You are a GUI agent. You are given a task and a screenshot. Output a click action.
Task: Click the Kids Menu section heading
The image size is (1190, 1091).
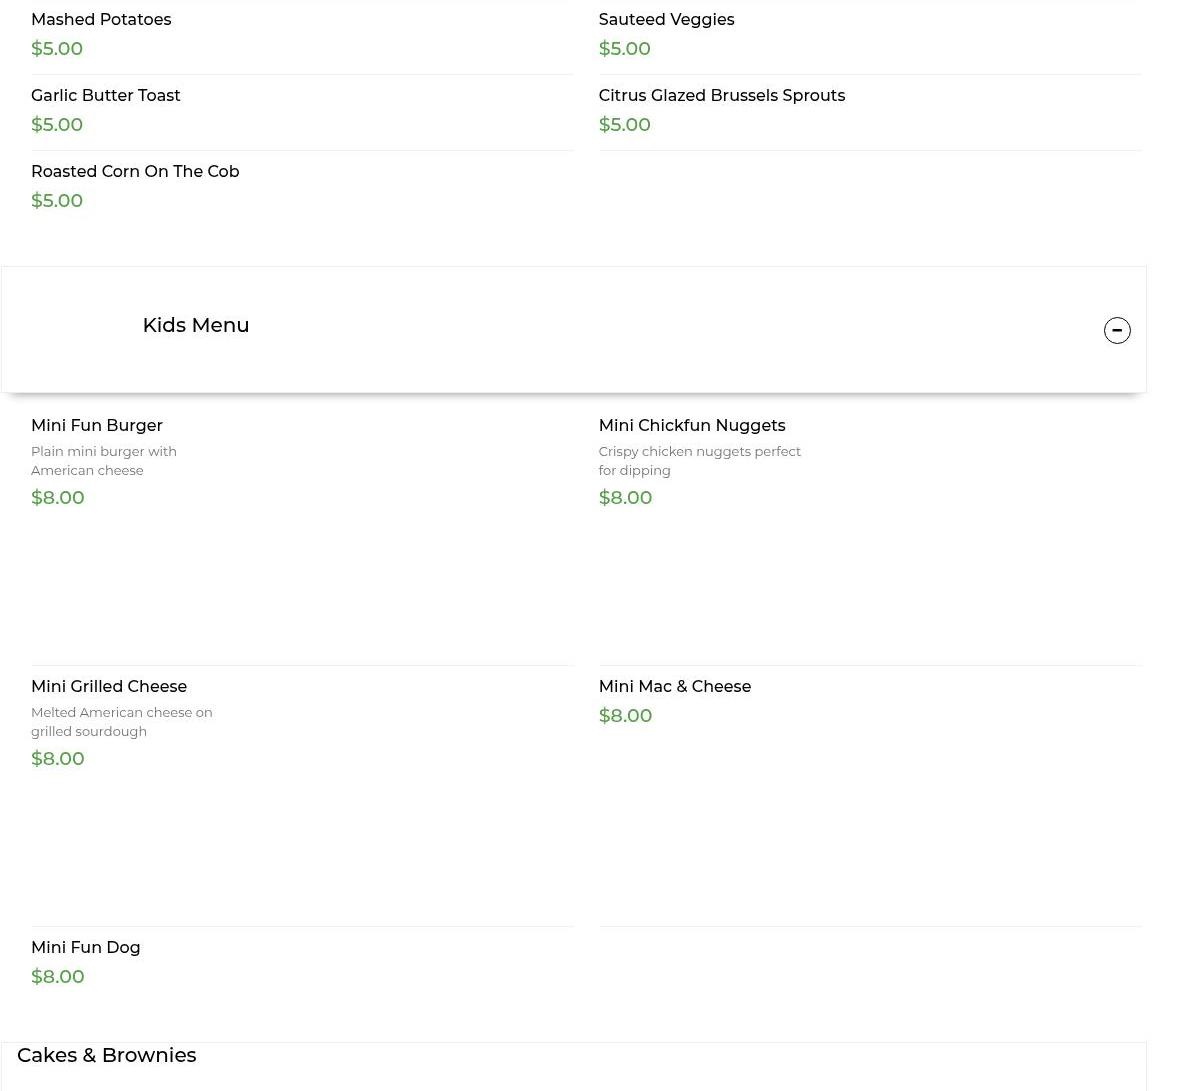196,325
